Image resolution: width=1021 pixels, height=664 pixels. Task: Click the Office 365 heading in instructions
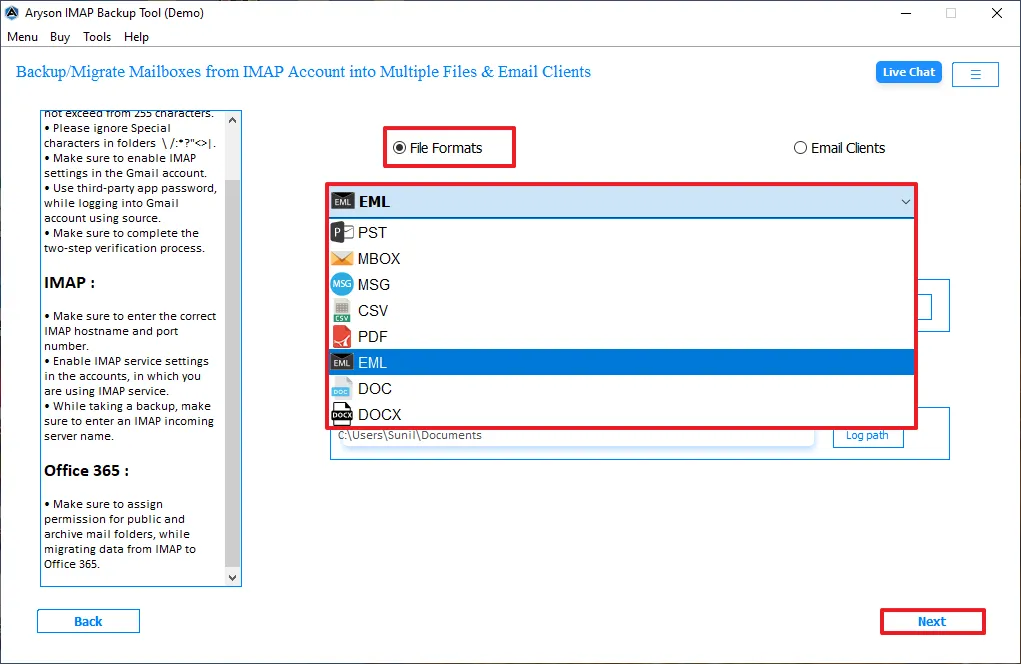pos(87,471)
